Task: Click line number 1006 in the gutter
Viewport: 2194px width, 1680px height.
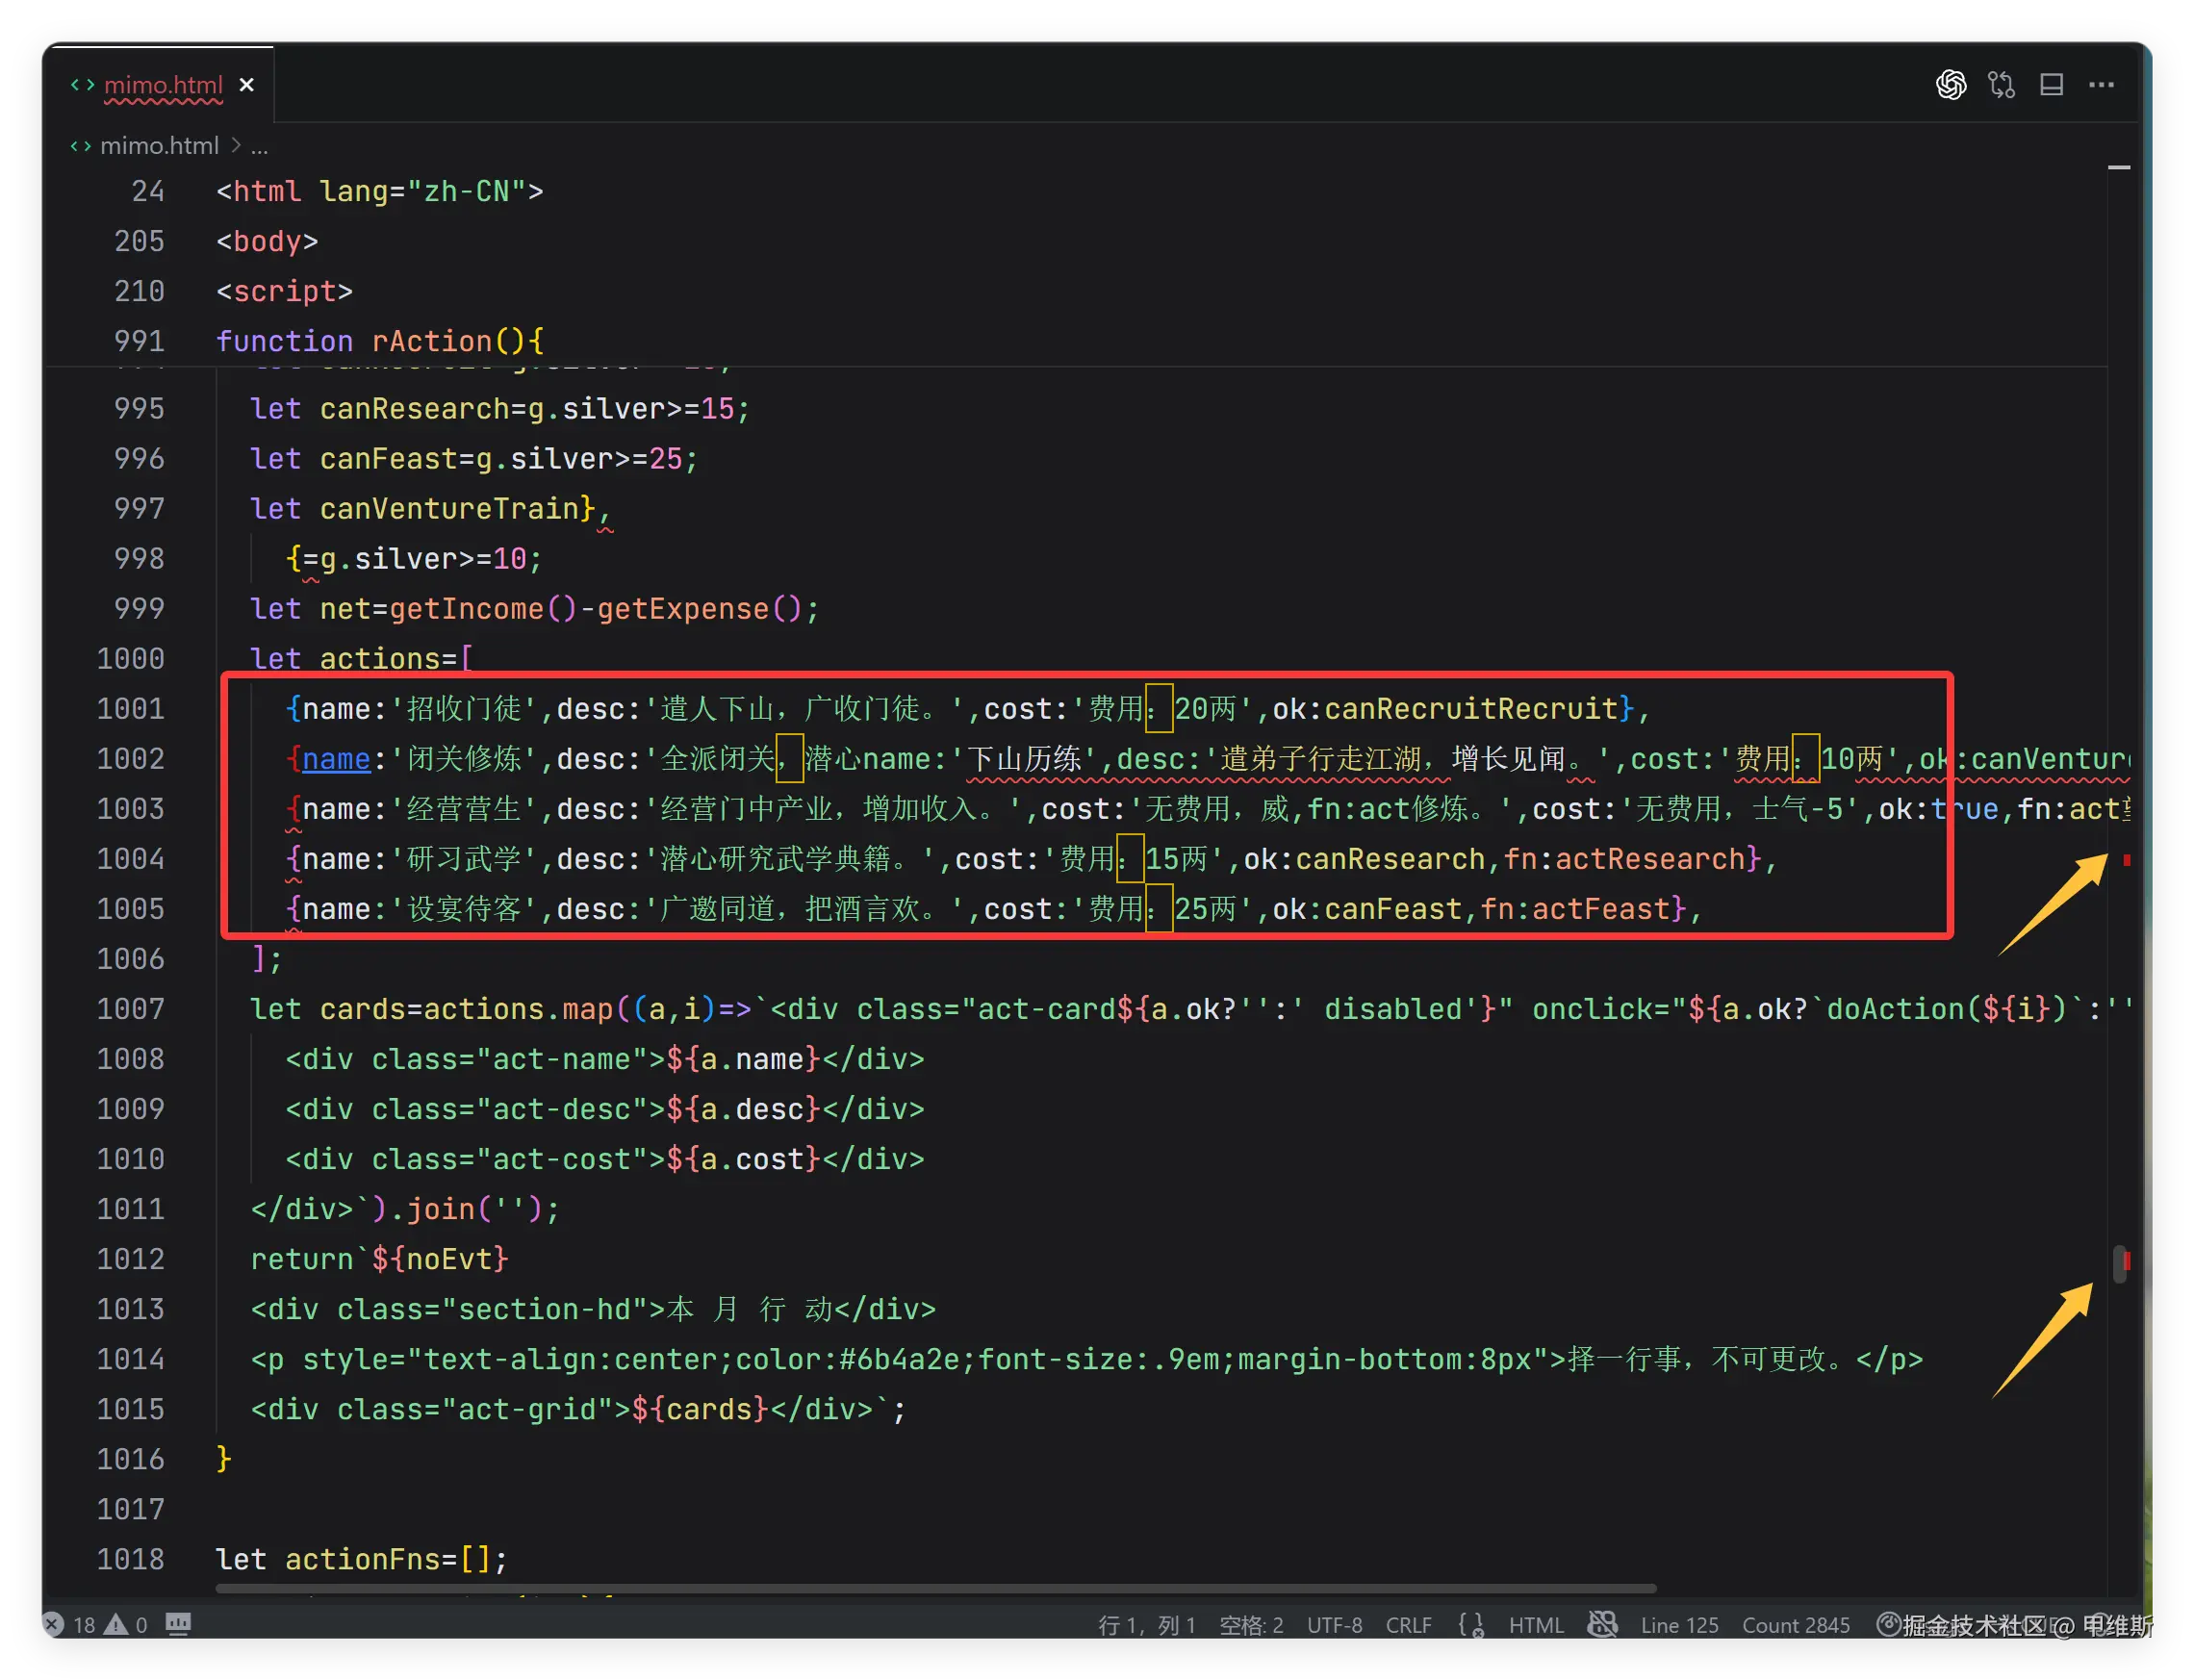Action: [x=130, y=959]
